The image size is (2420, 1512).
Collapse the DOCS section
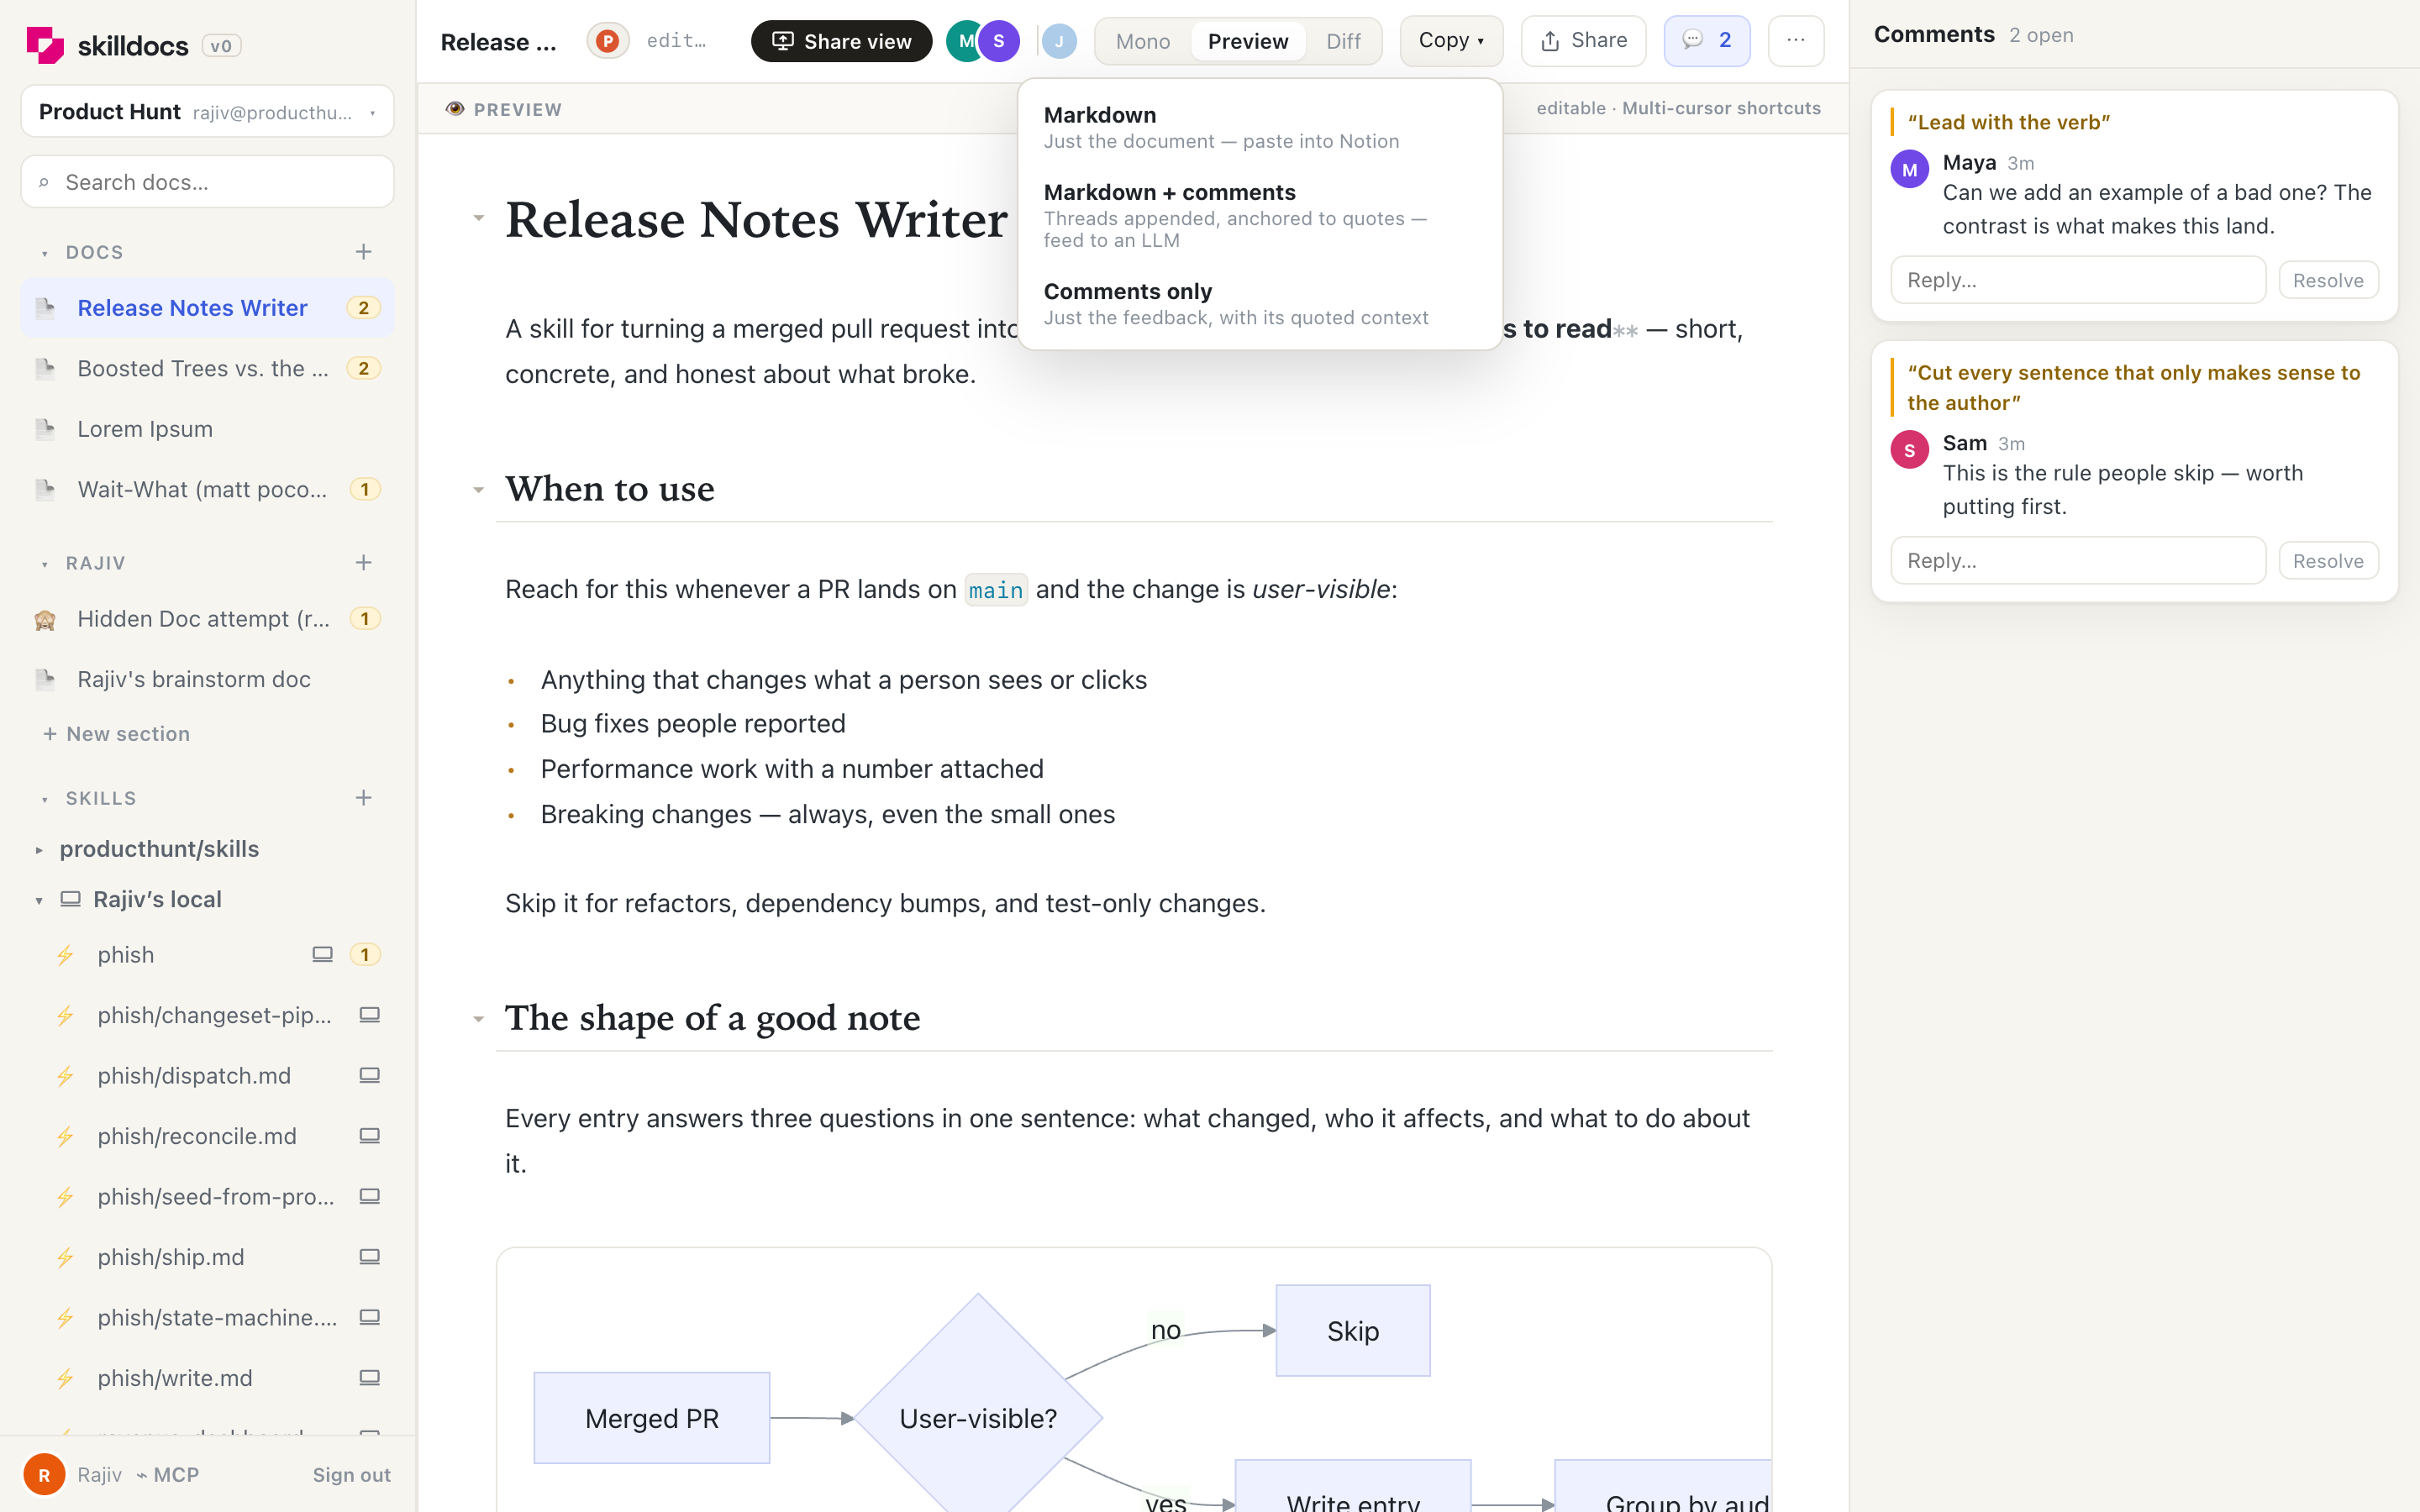[44, 254]
